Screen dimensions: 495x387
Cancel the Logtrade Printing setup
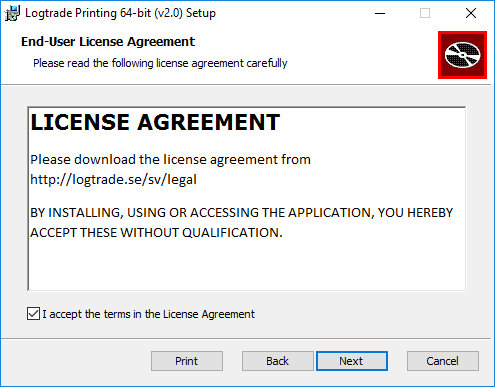443,361
